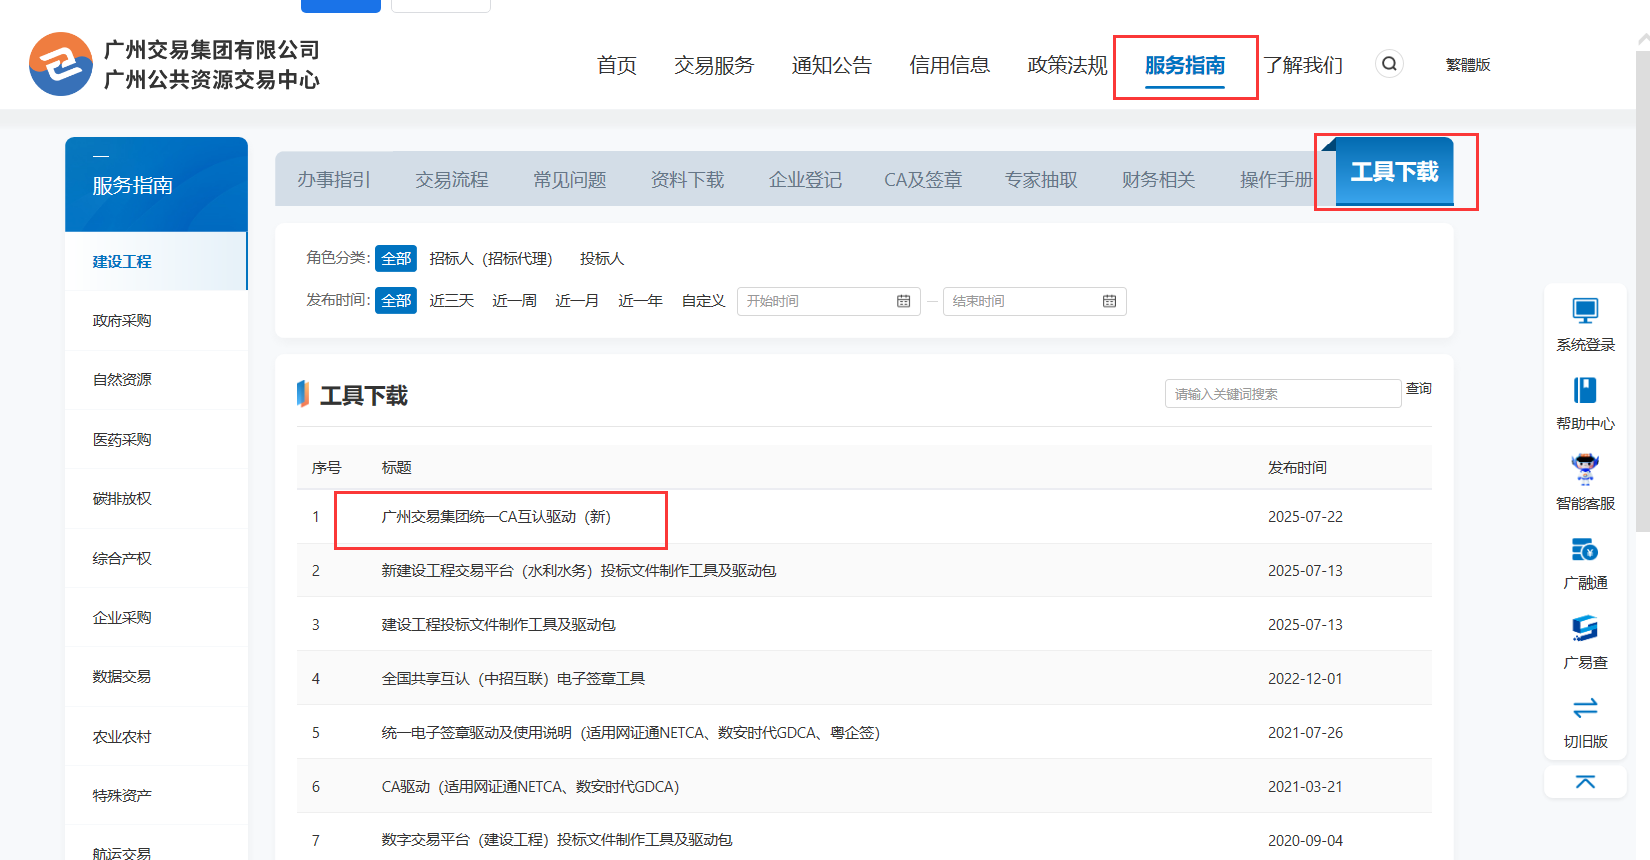Click the site logo in header
The width and height of the screenshot is (1650, 860).
pyautogui.click(x=61, y=64)
